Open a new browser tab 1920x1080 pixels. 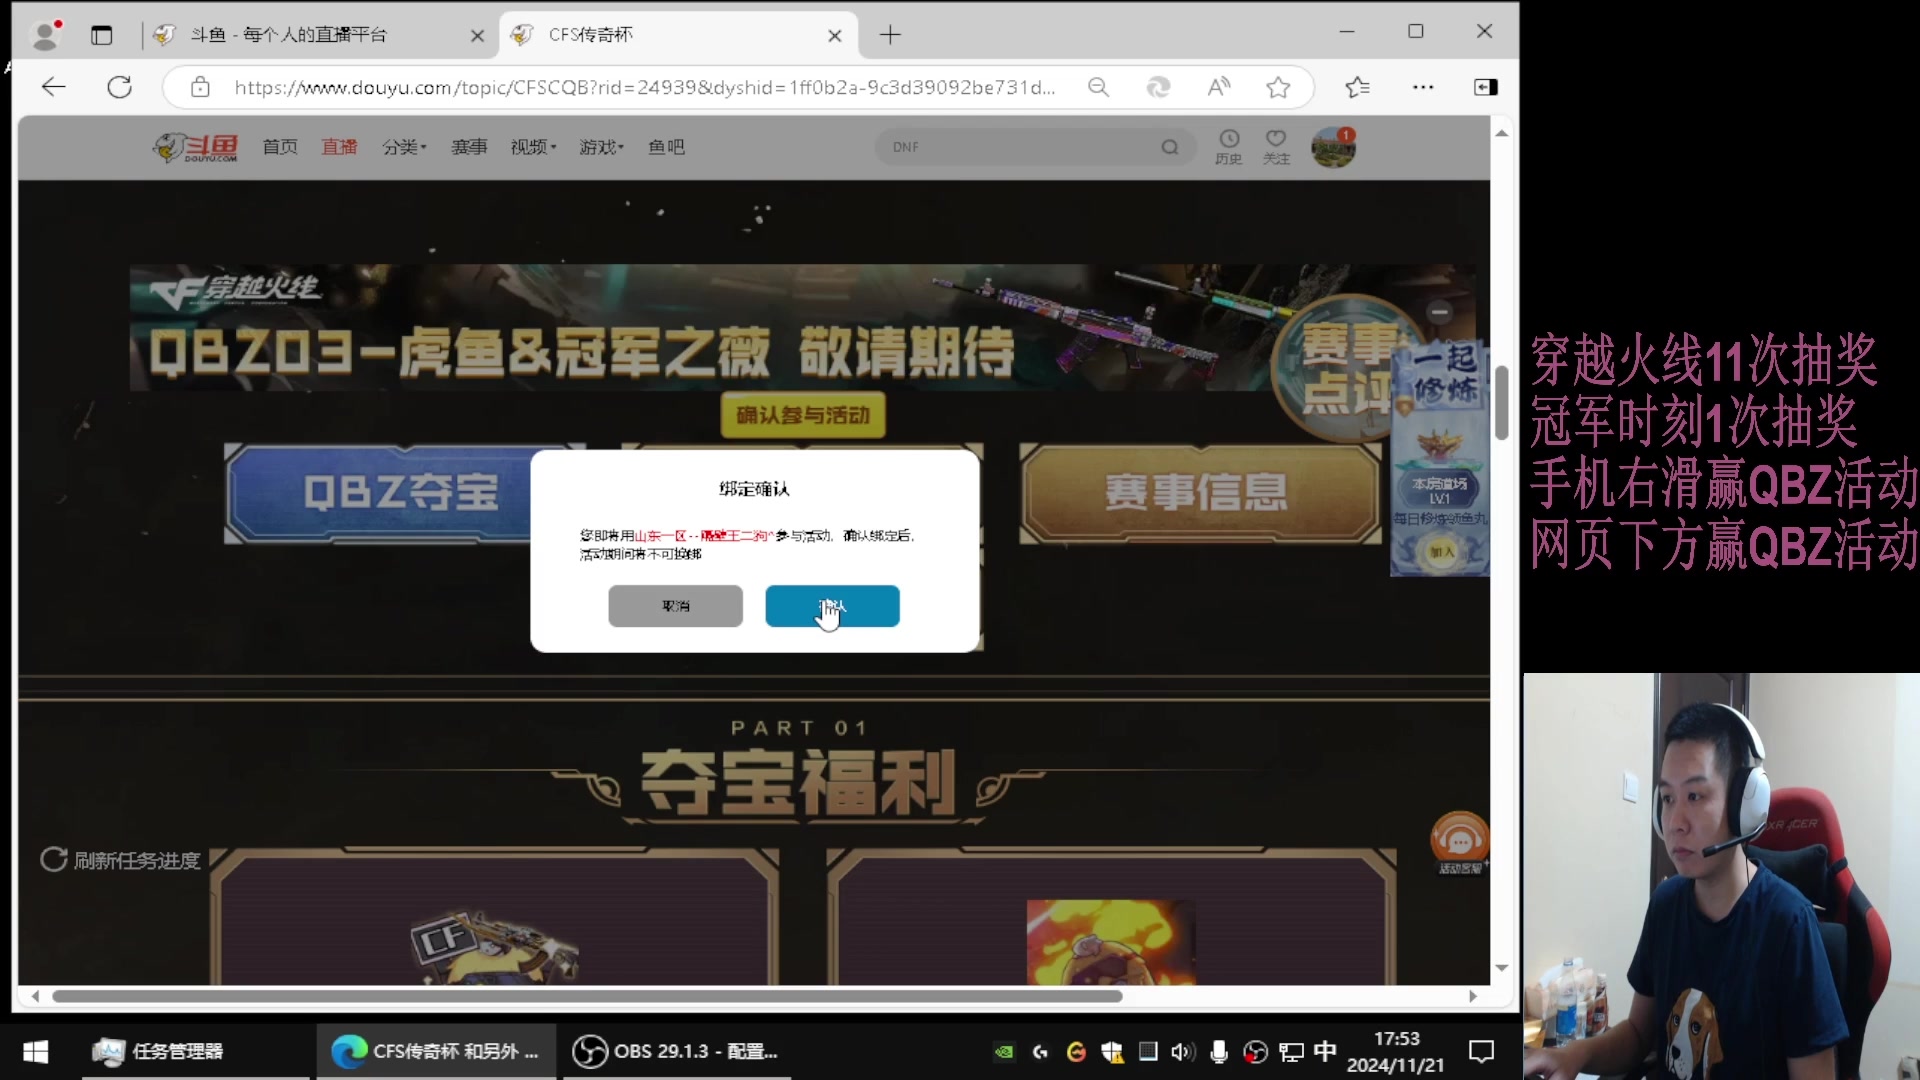pyautogui.click(x=890, y=35)
